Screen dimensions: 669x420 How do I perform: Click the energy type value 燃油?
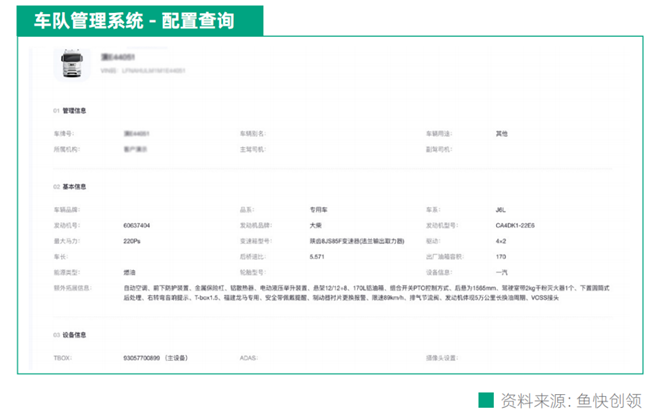click(x=129, y=272)
